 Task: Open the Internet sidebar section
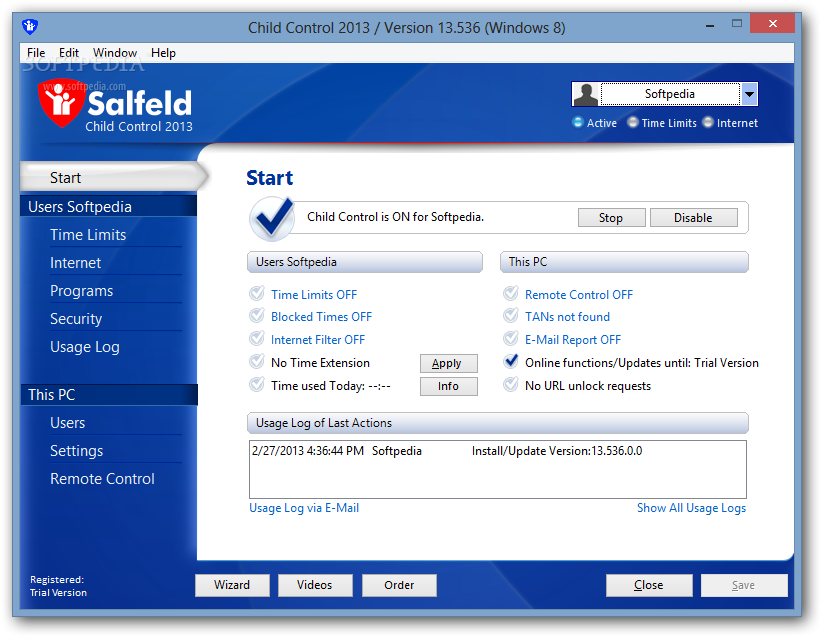click(75, 263)
